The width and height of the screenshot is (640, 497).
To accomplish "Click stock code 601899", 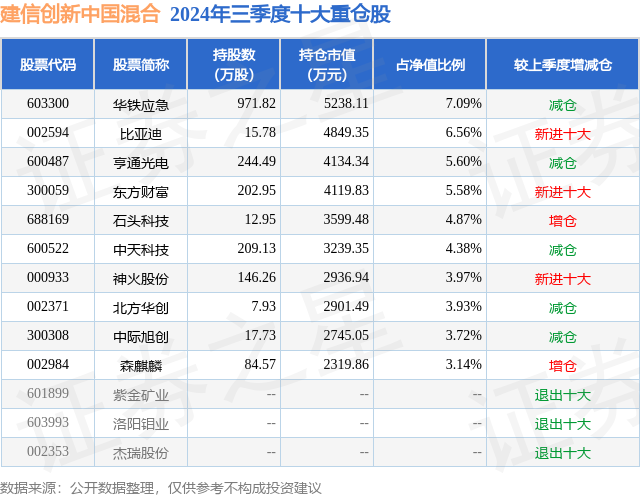I will [x=48, y=393].
